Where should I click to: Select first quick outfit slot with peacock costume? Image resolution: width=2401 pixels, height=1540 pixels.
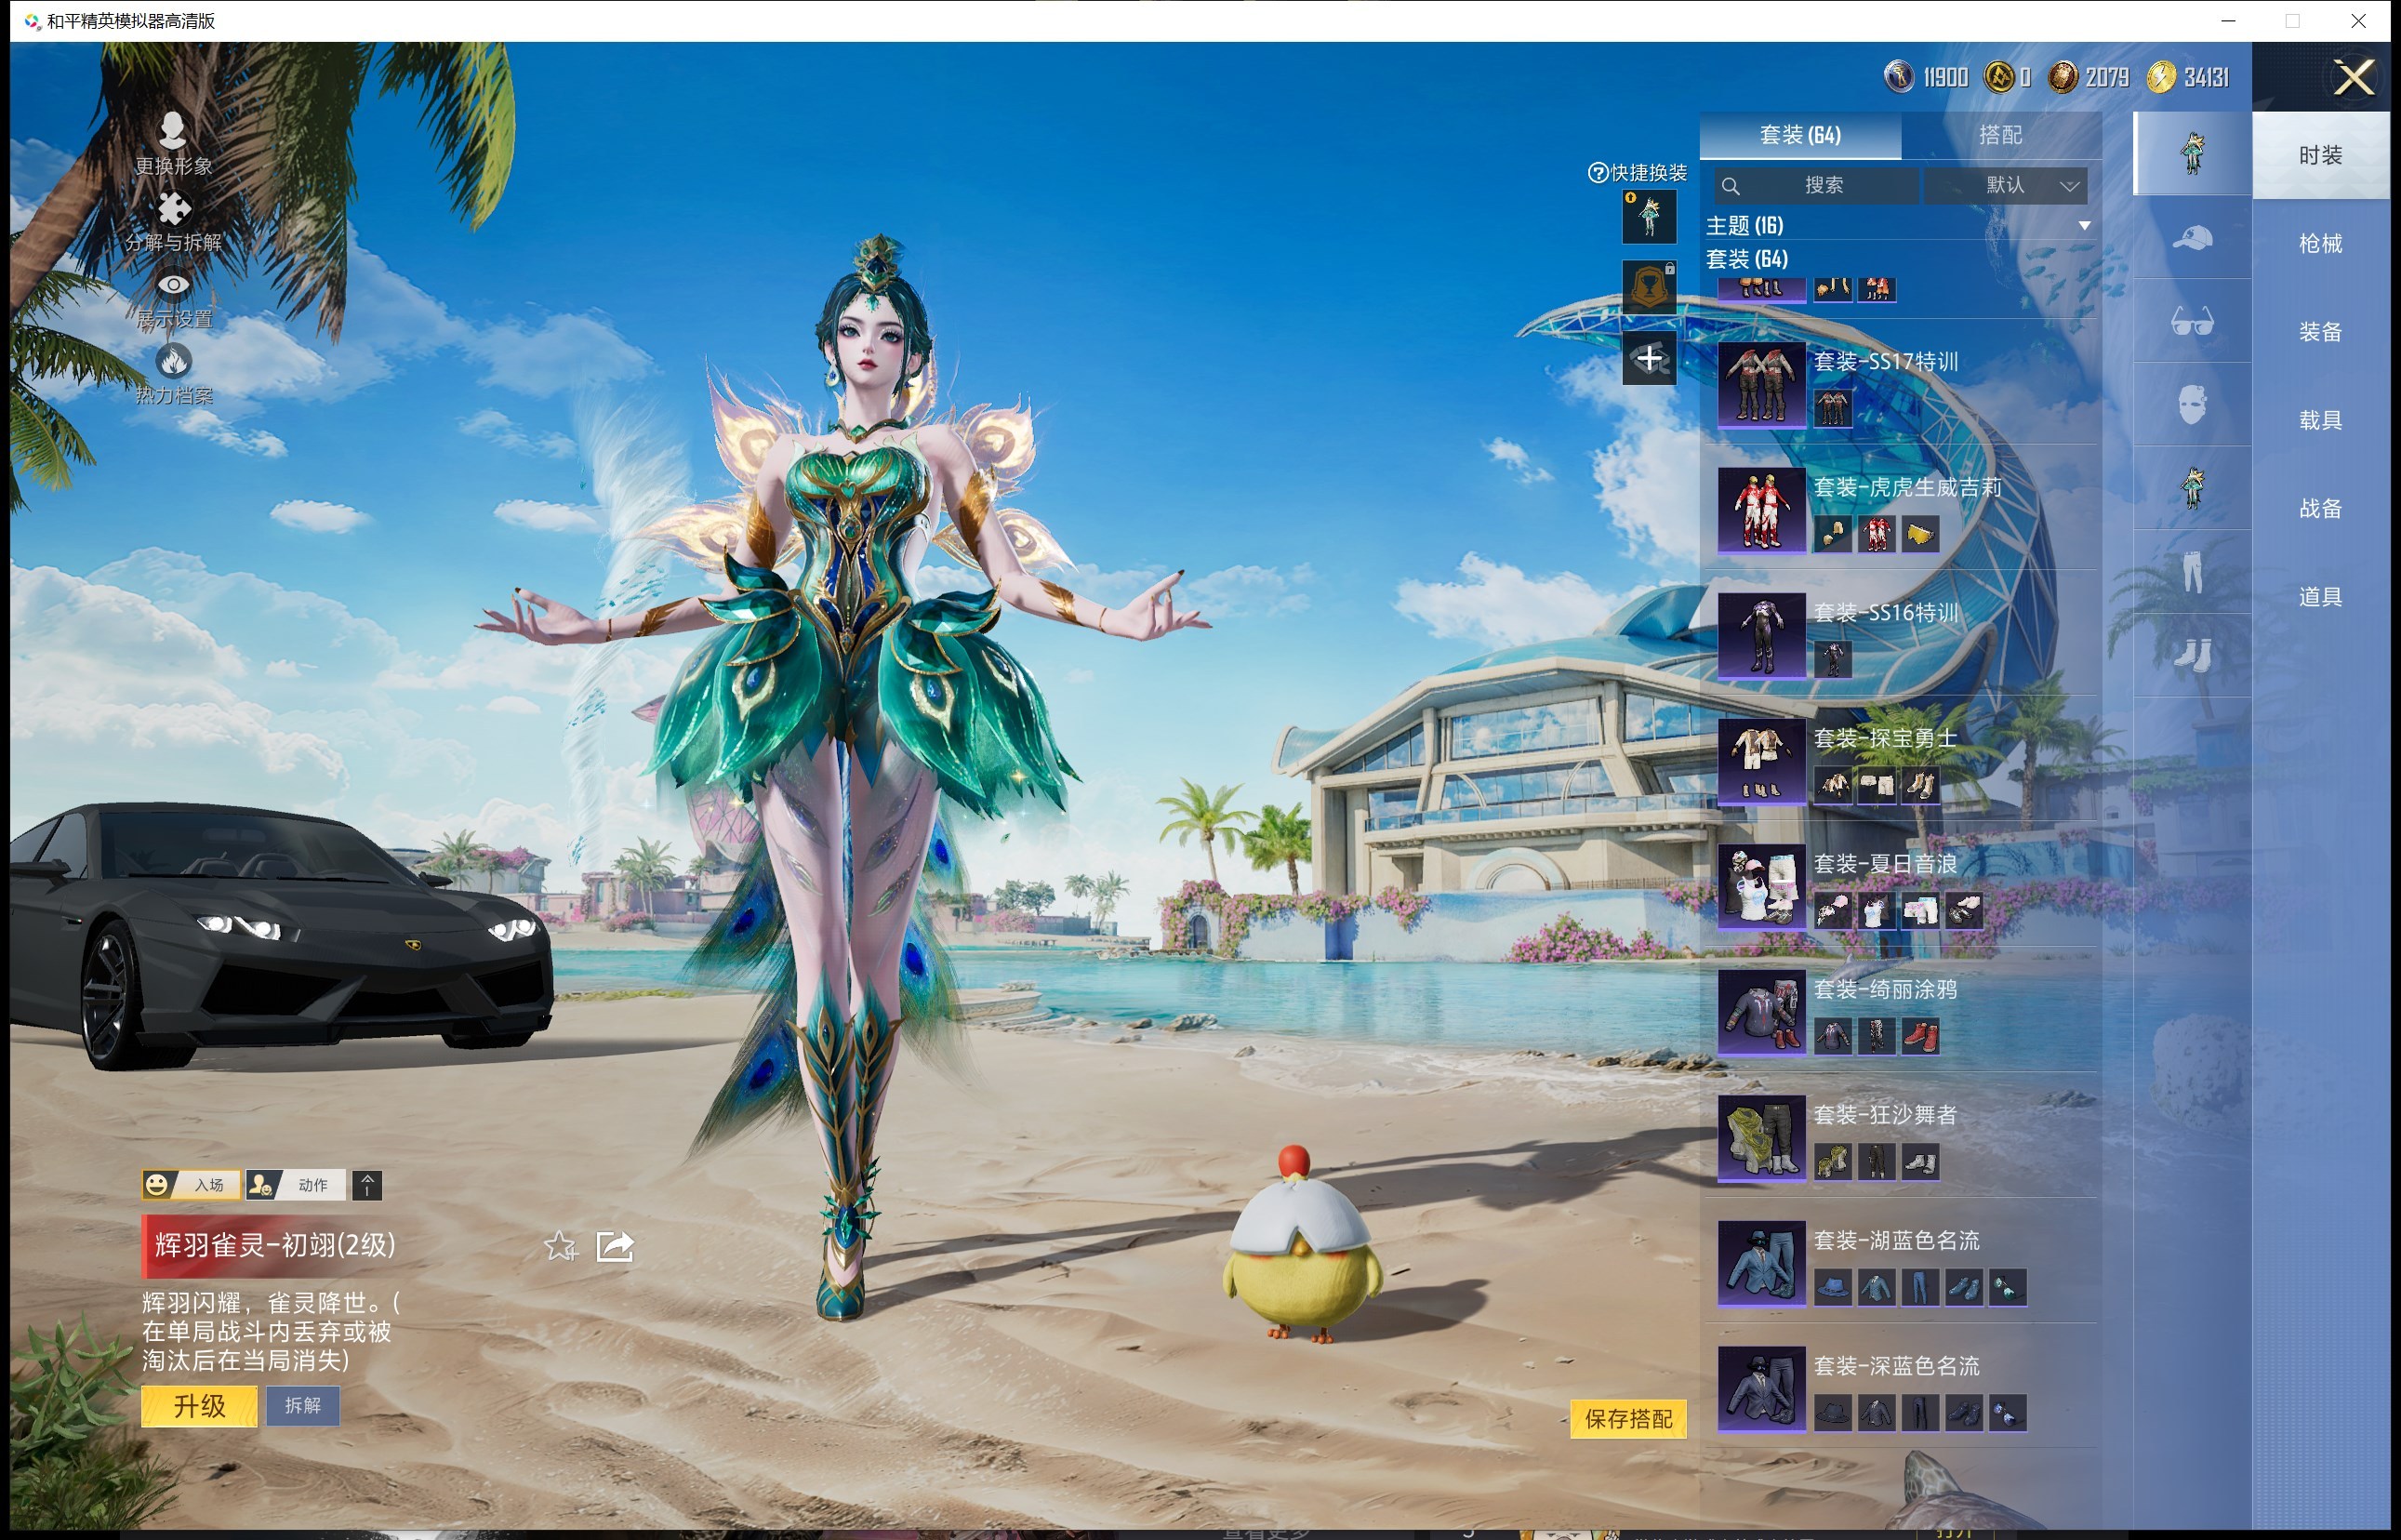(x=1649, y=216)
